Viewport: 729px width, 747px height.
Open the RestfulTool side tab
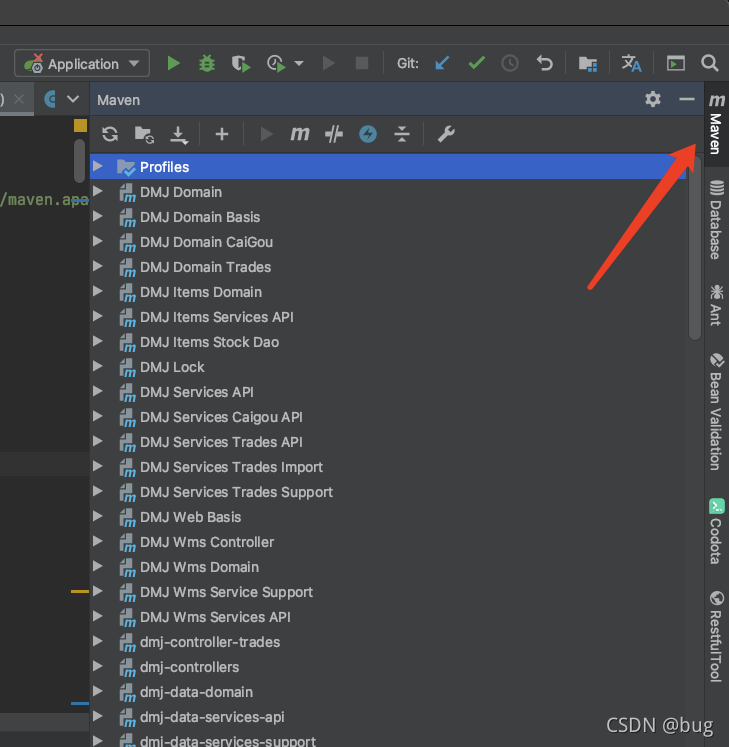[x=716, y=636]
